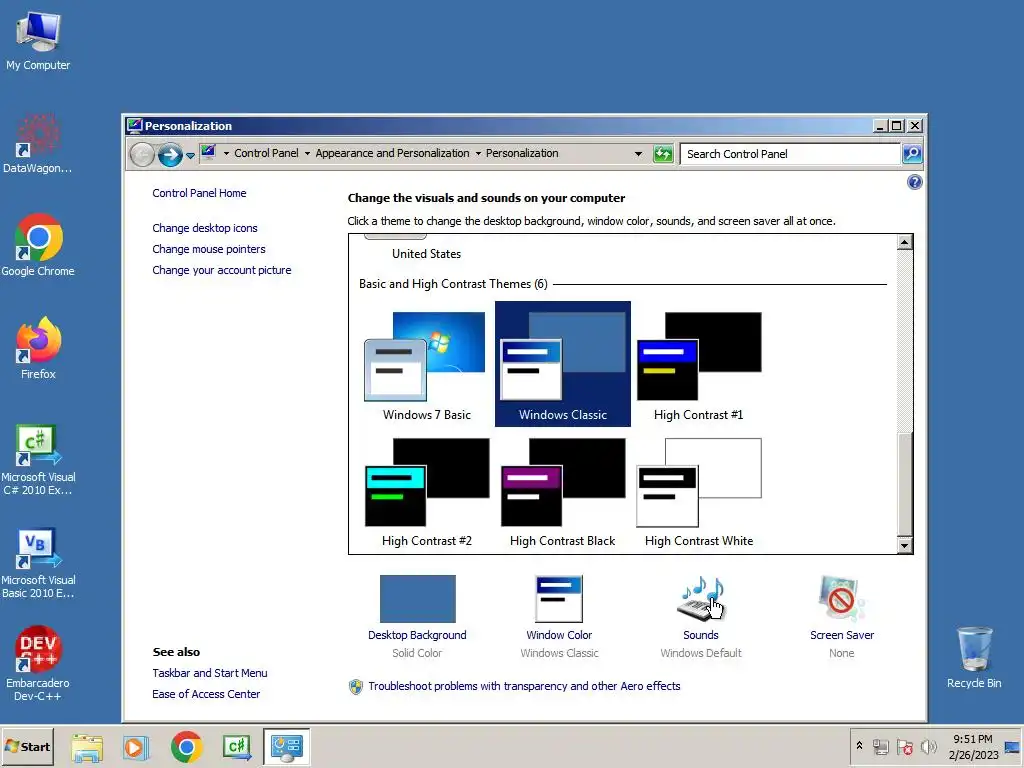The height and width of the screenshot is (768, 1024).
Task: Click the theme list scroll up arrow
Action: [904, 243]
